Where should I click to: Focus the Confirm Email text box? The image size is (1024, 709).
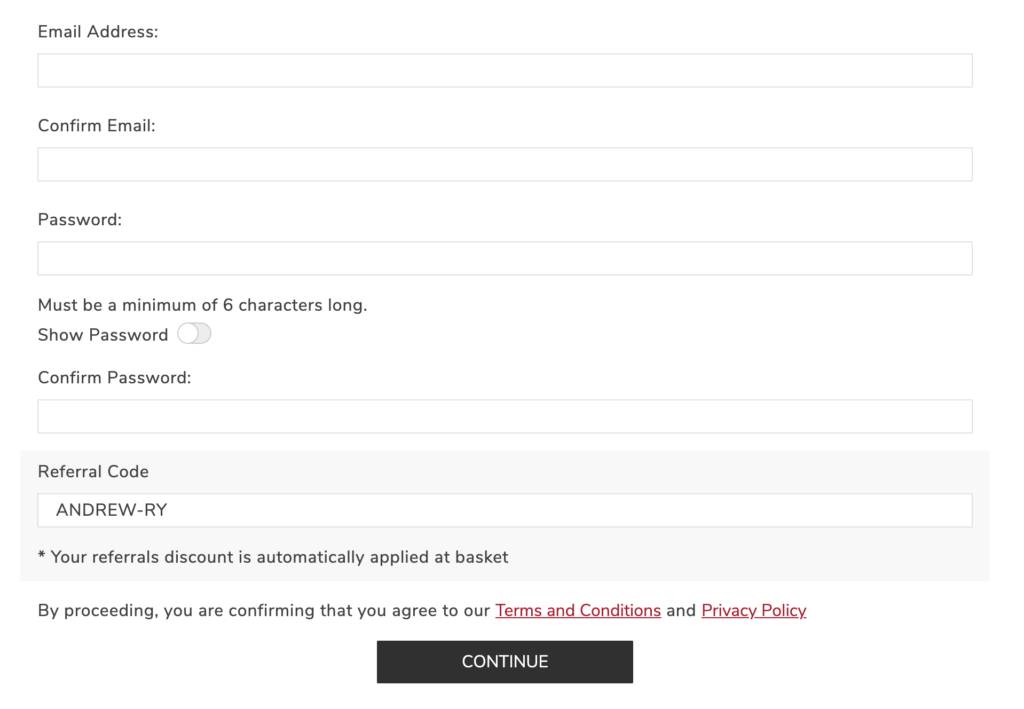coord(505,165)
